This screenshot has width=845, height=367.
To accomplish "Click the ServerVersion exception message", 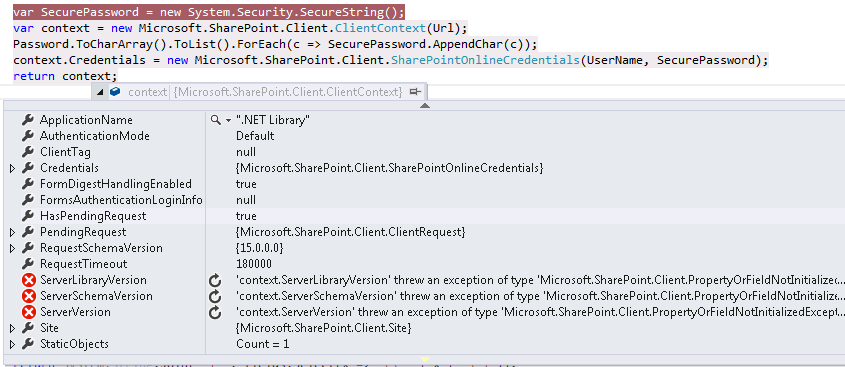I will pos(540,312).
